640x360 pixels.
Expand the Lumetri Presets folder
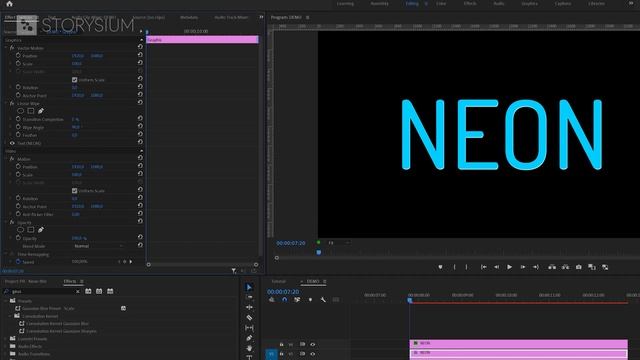click(6, 339)
